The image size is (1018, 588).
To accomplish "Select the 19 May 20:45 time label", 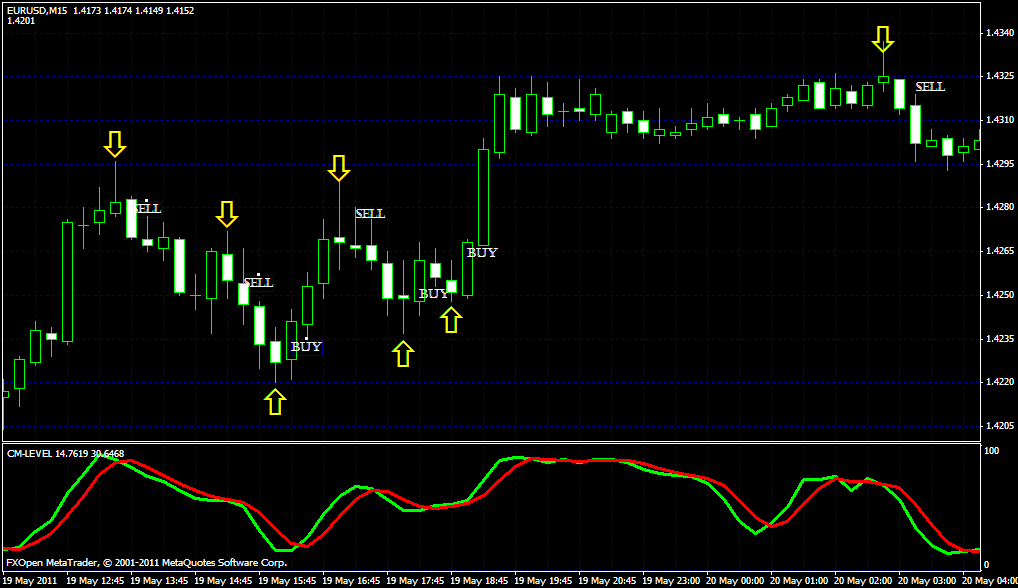I will 607,580.
